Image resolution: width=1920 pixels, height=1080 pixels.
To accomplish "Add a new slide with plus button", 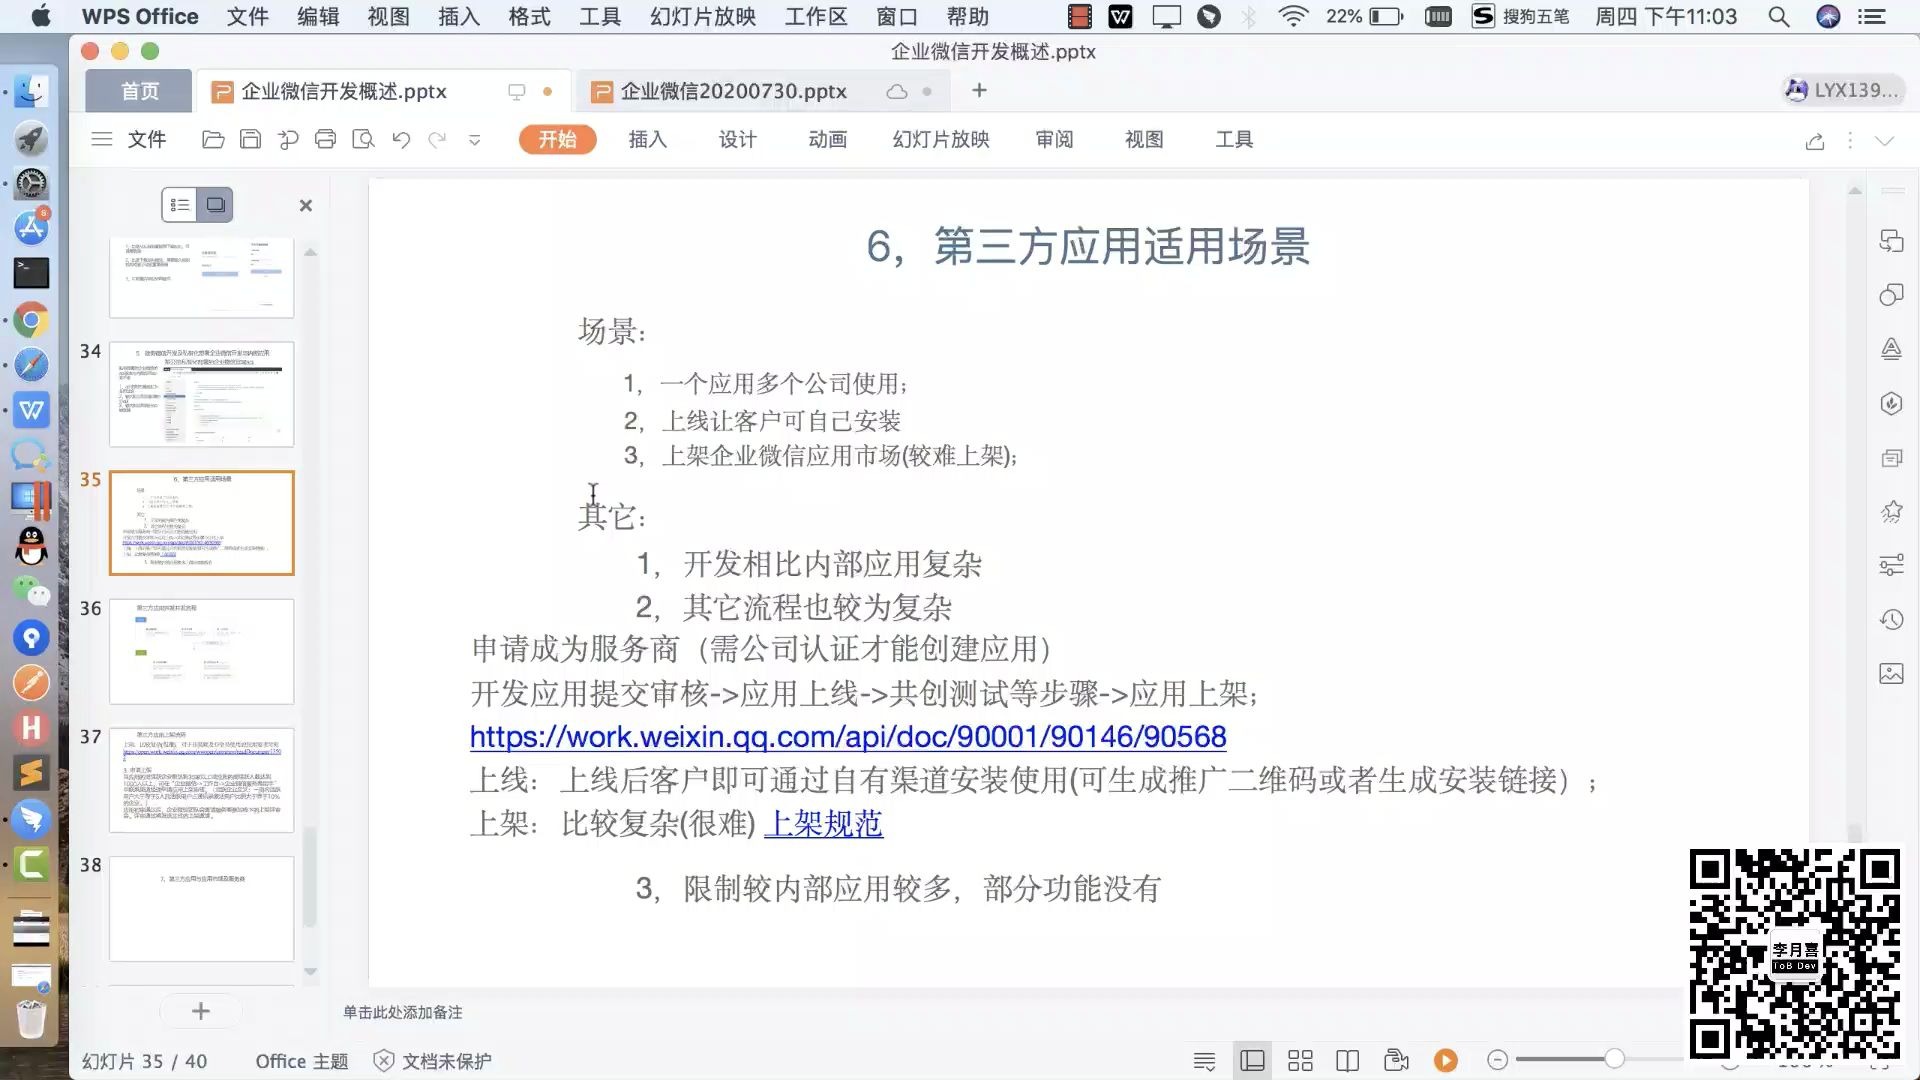I will coord(201,1011).
